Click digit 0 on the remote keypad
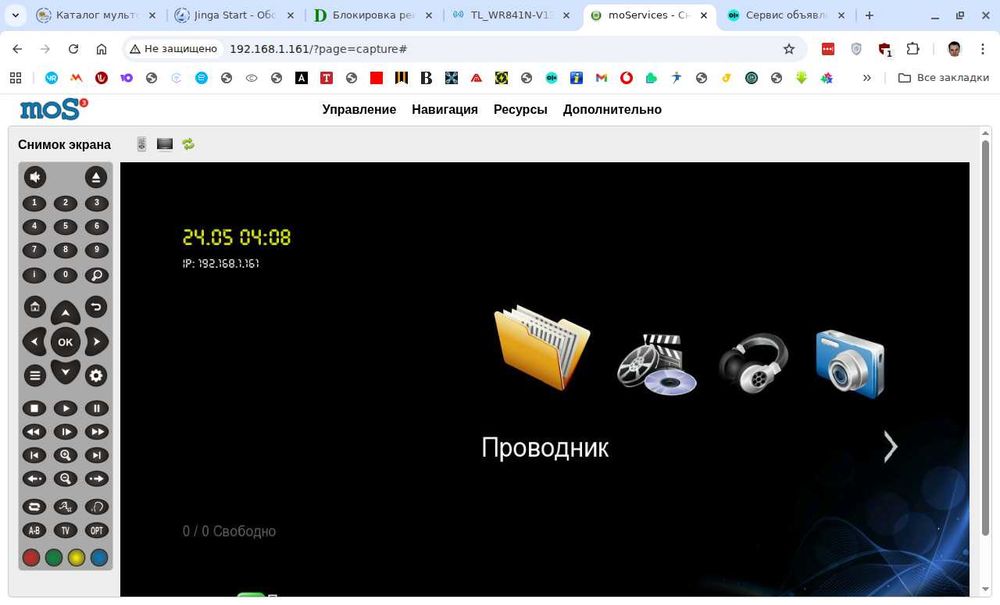 [x=65, y=275]
